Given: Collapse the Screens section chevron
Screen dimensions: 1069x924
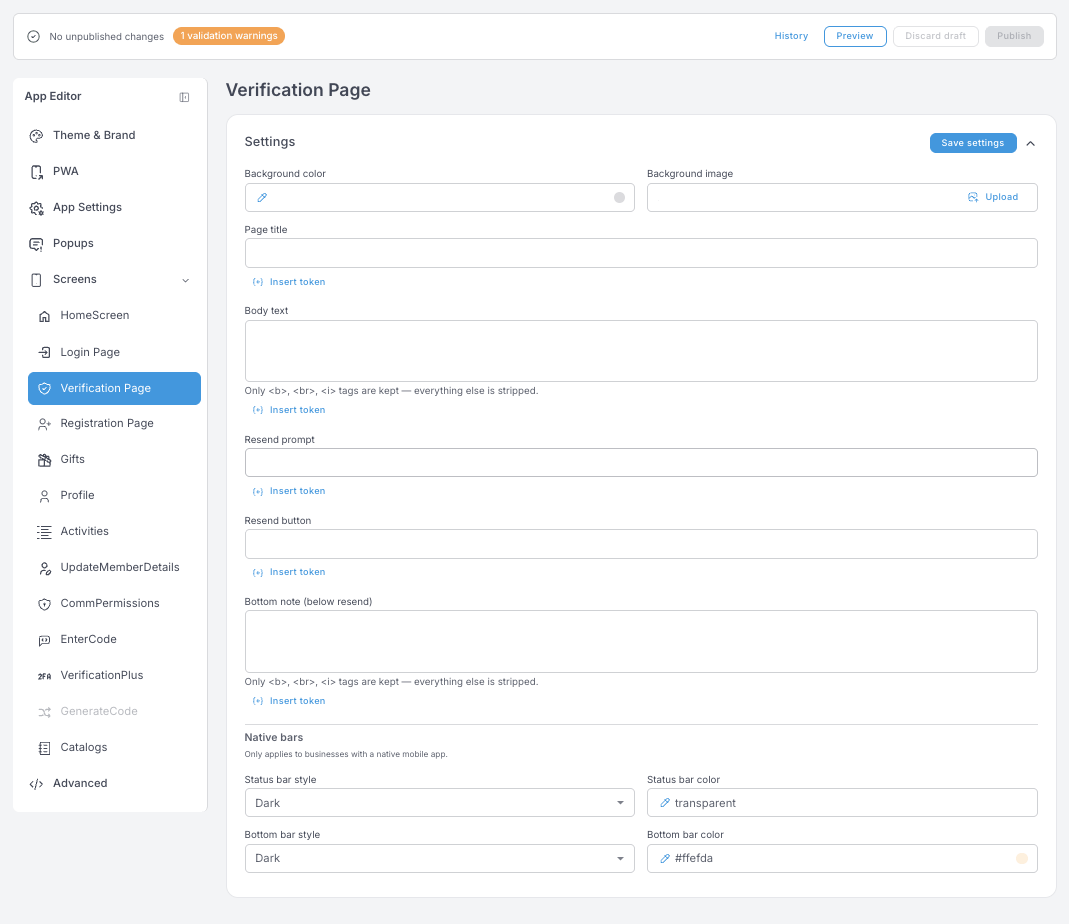Looking at the screenshot, I should 185,280.
